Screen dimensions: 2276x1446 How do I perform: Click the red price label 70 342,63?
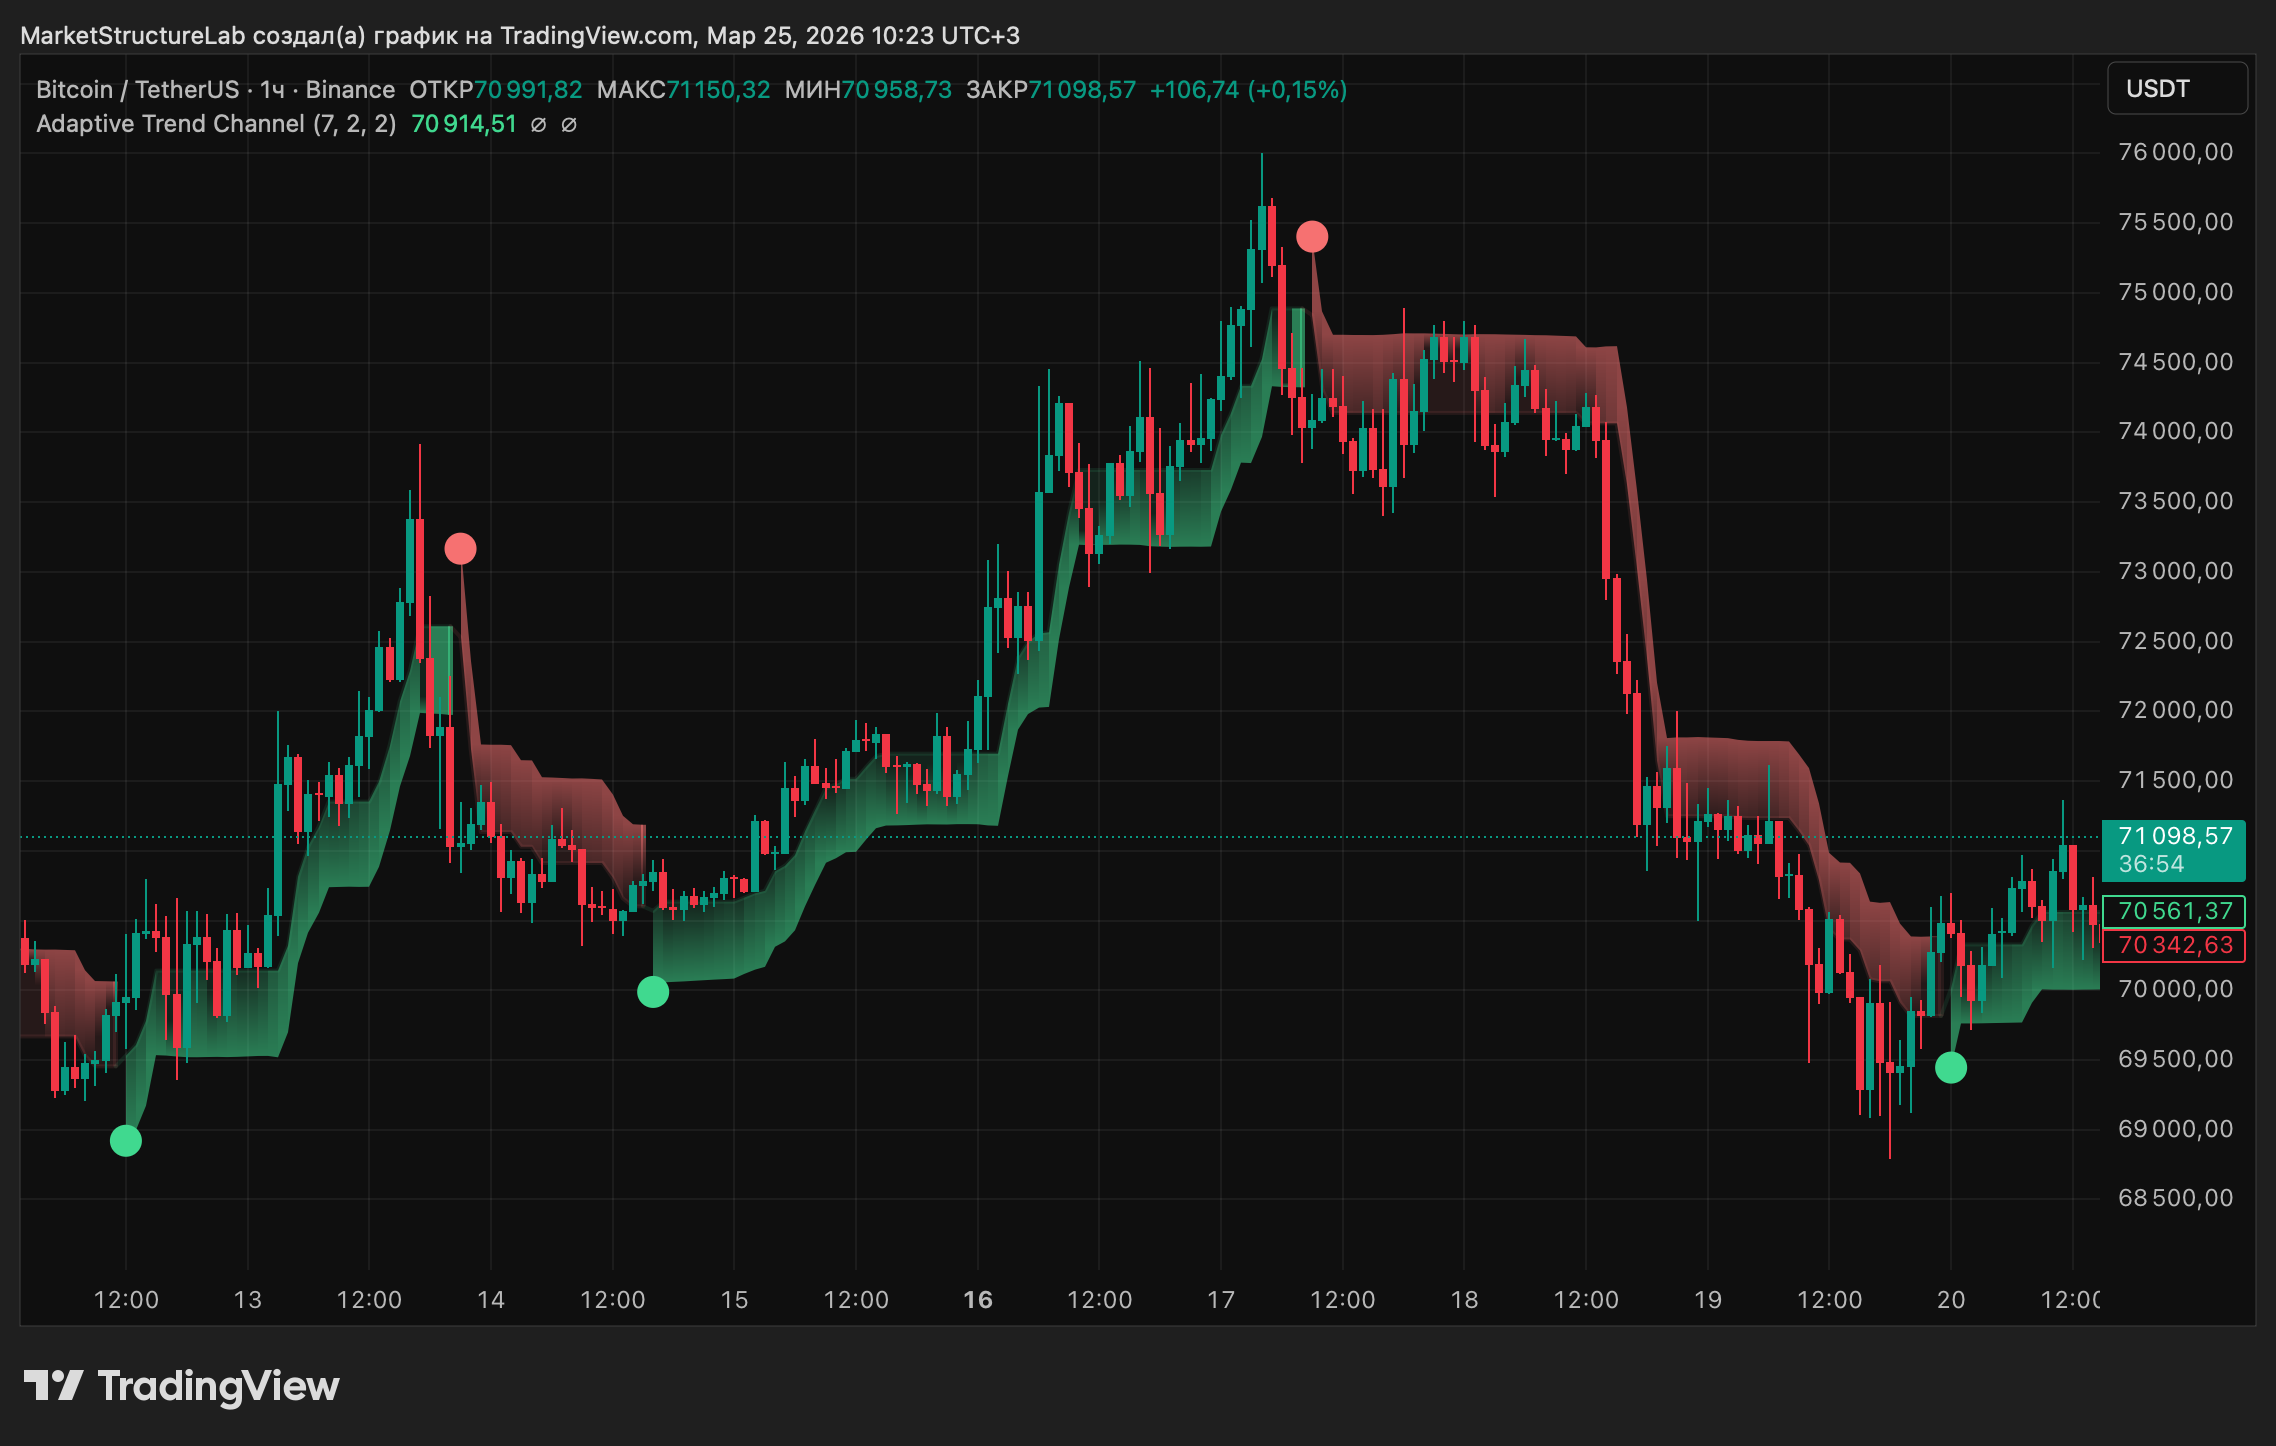(2174, 945)
